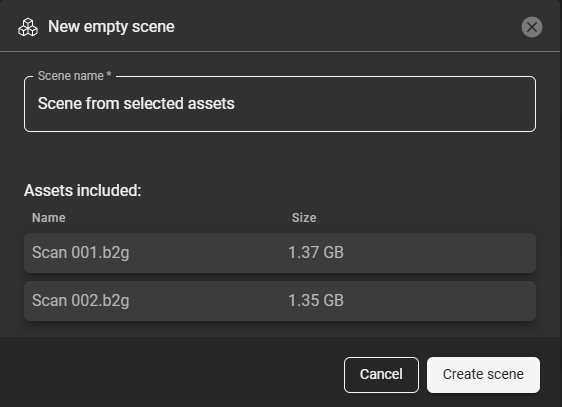Click the 1.35 GB size value
Screen dimensions: 562x407
(x=316, y=301)
